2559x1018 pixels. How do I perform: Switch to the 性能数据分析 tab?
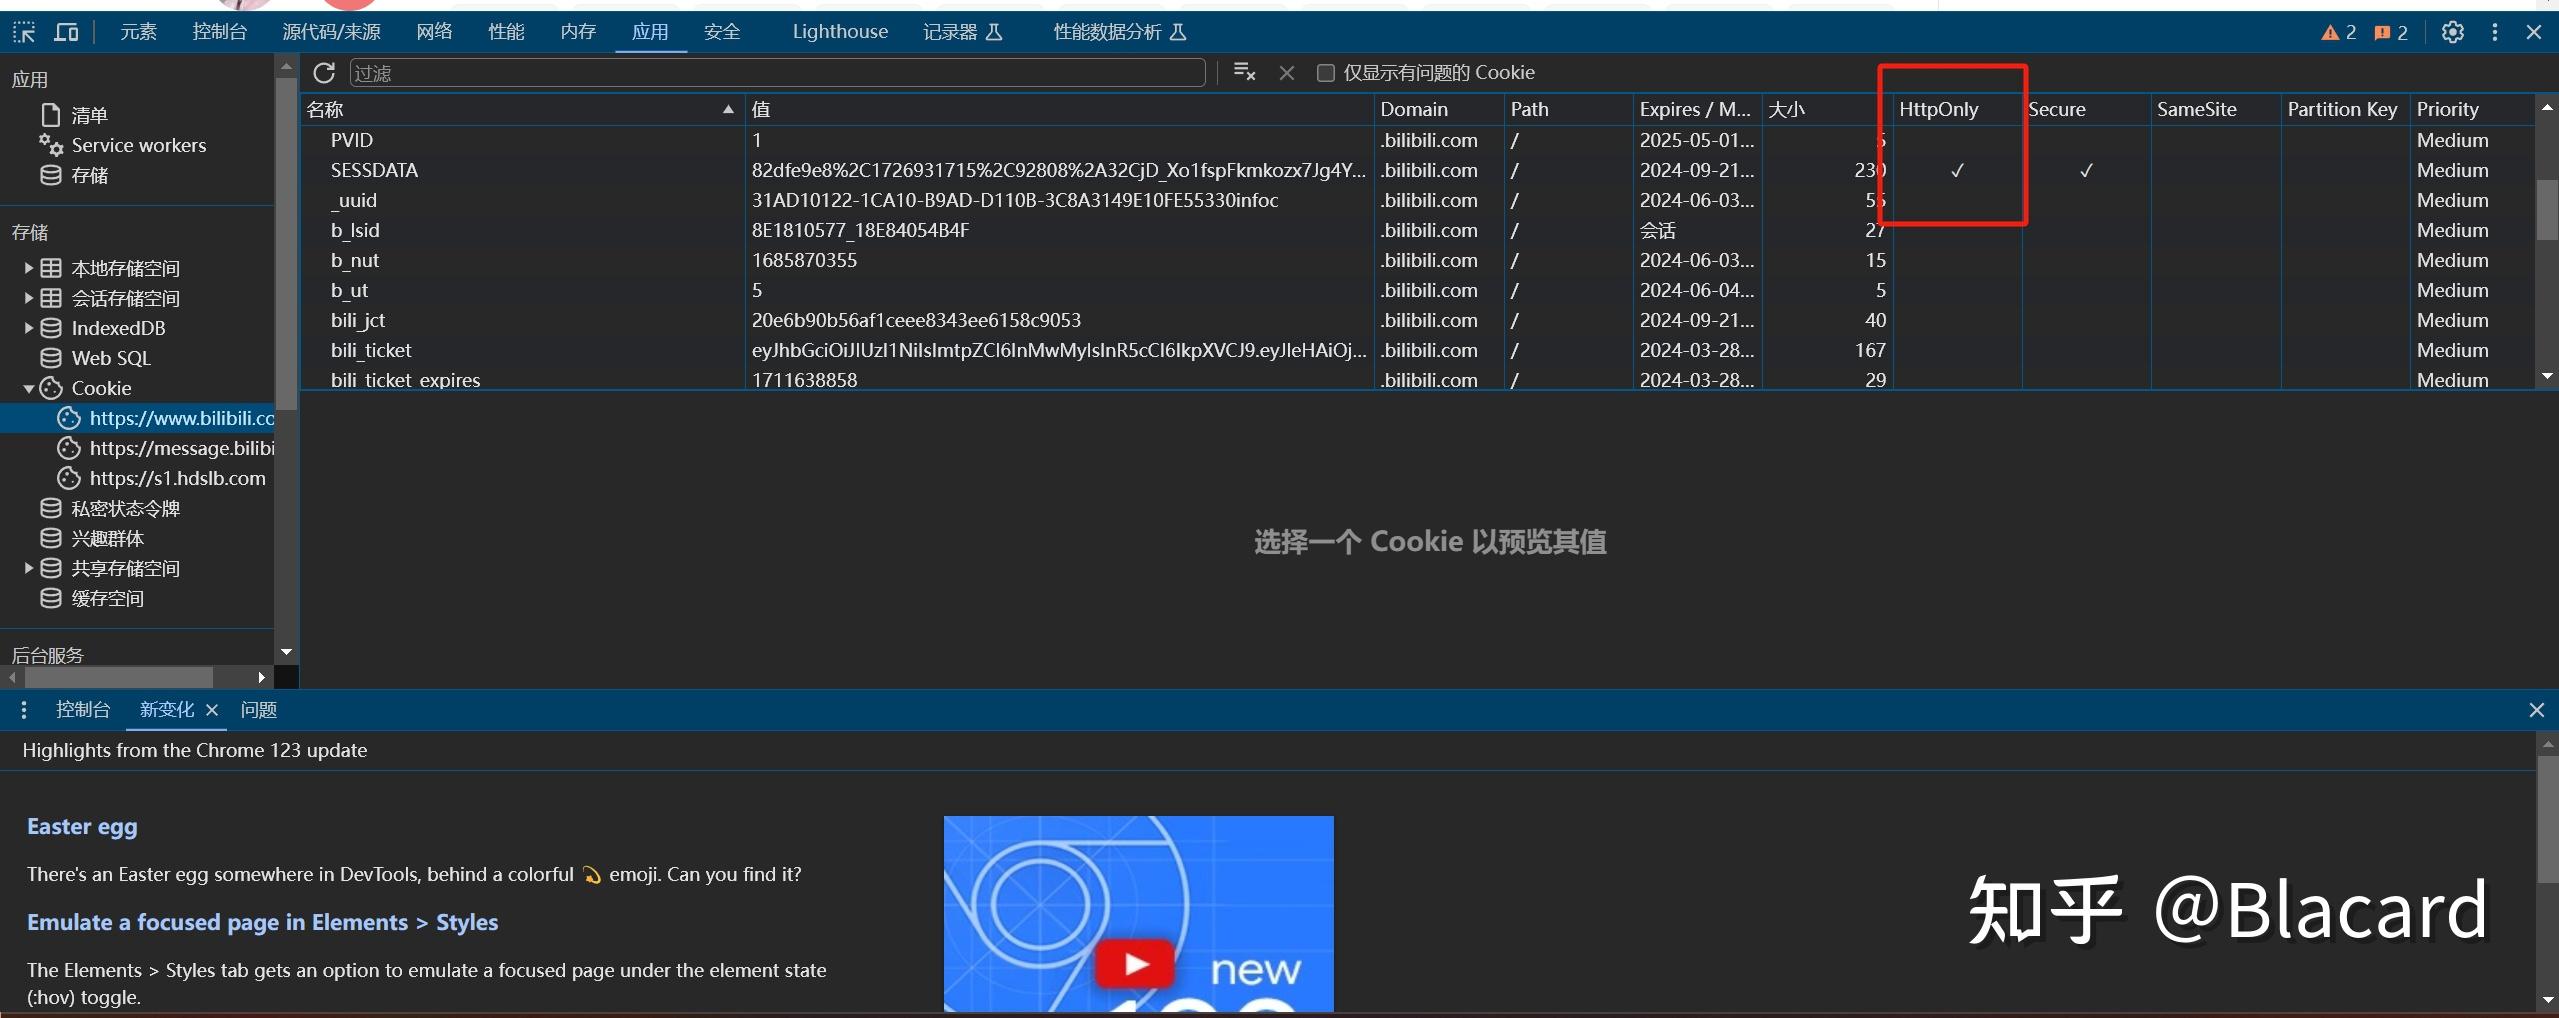[x=1119, y=32]
